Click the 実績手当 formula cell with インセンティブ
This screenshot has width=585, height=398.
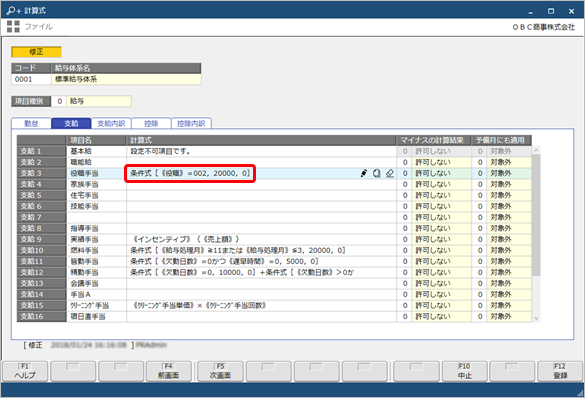coord(261,239)
